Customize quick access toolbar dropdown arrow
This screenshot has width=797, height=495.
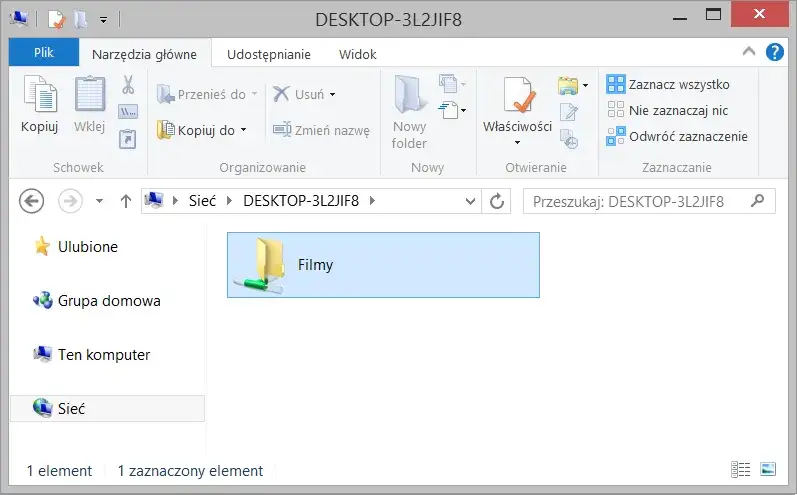point(103,20)
